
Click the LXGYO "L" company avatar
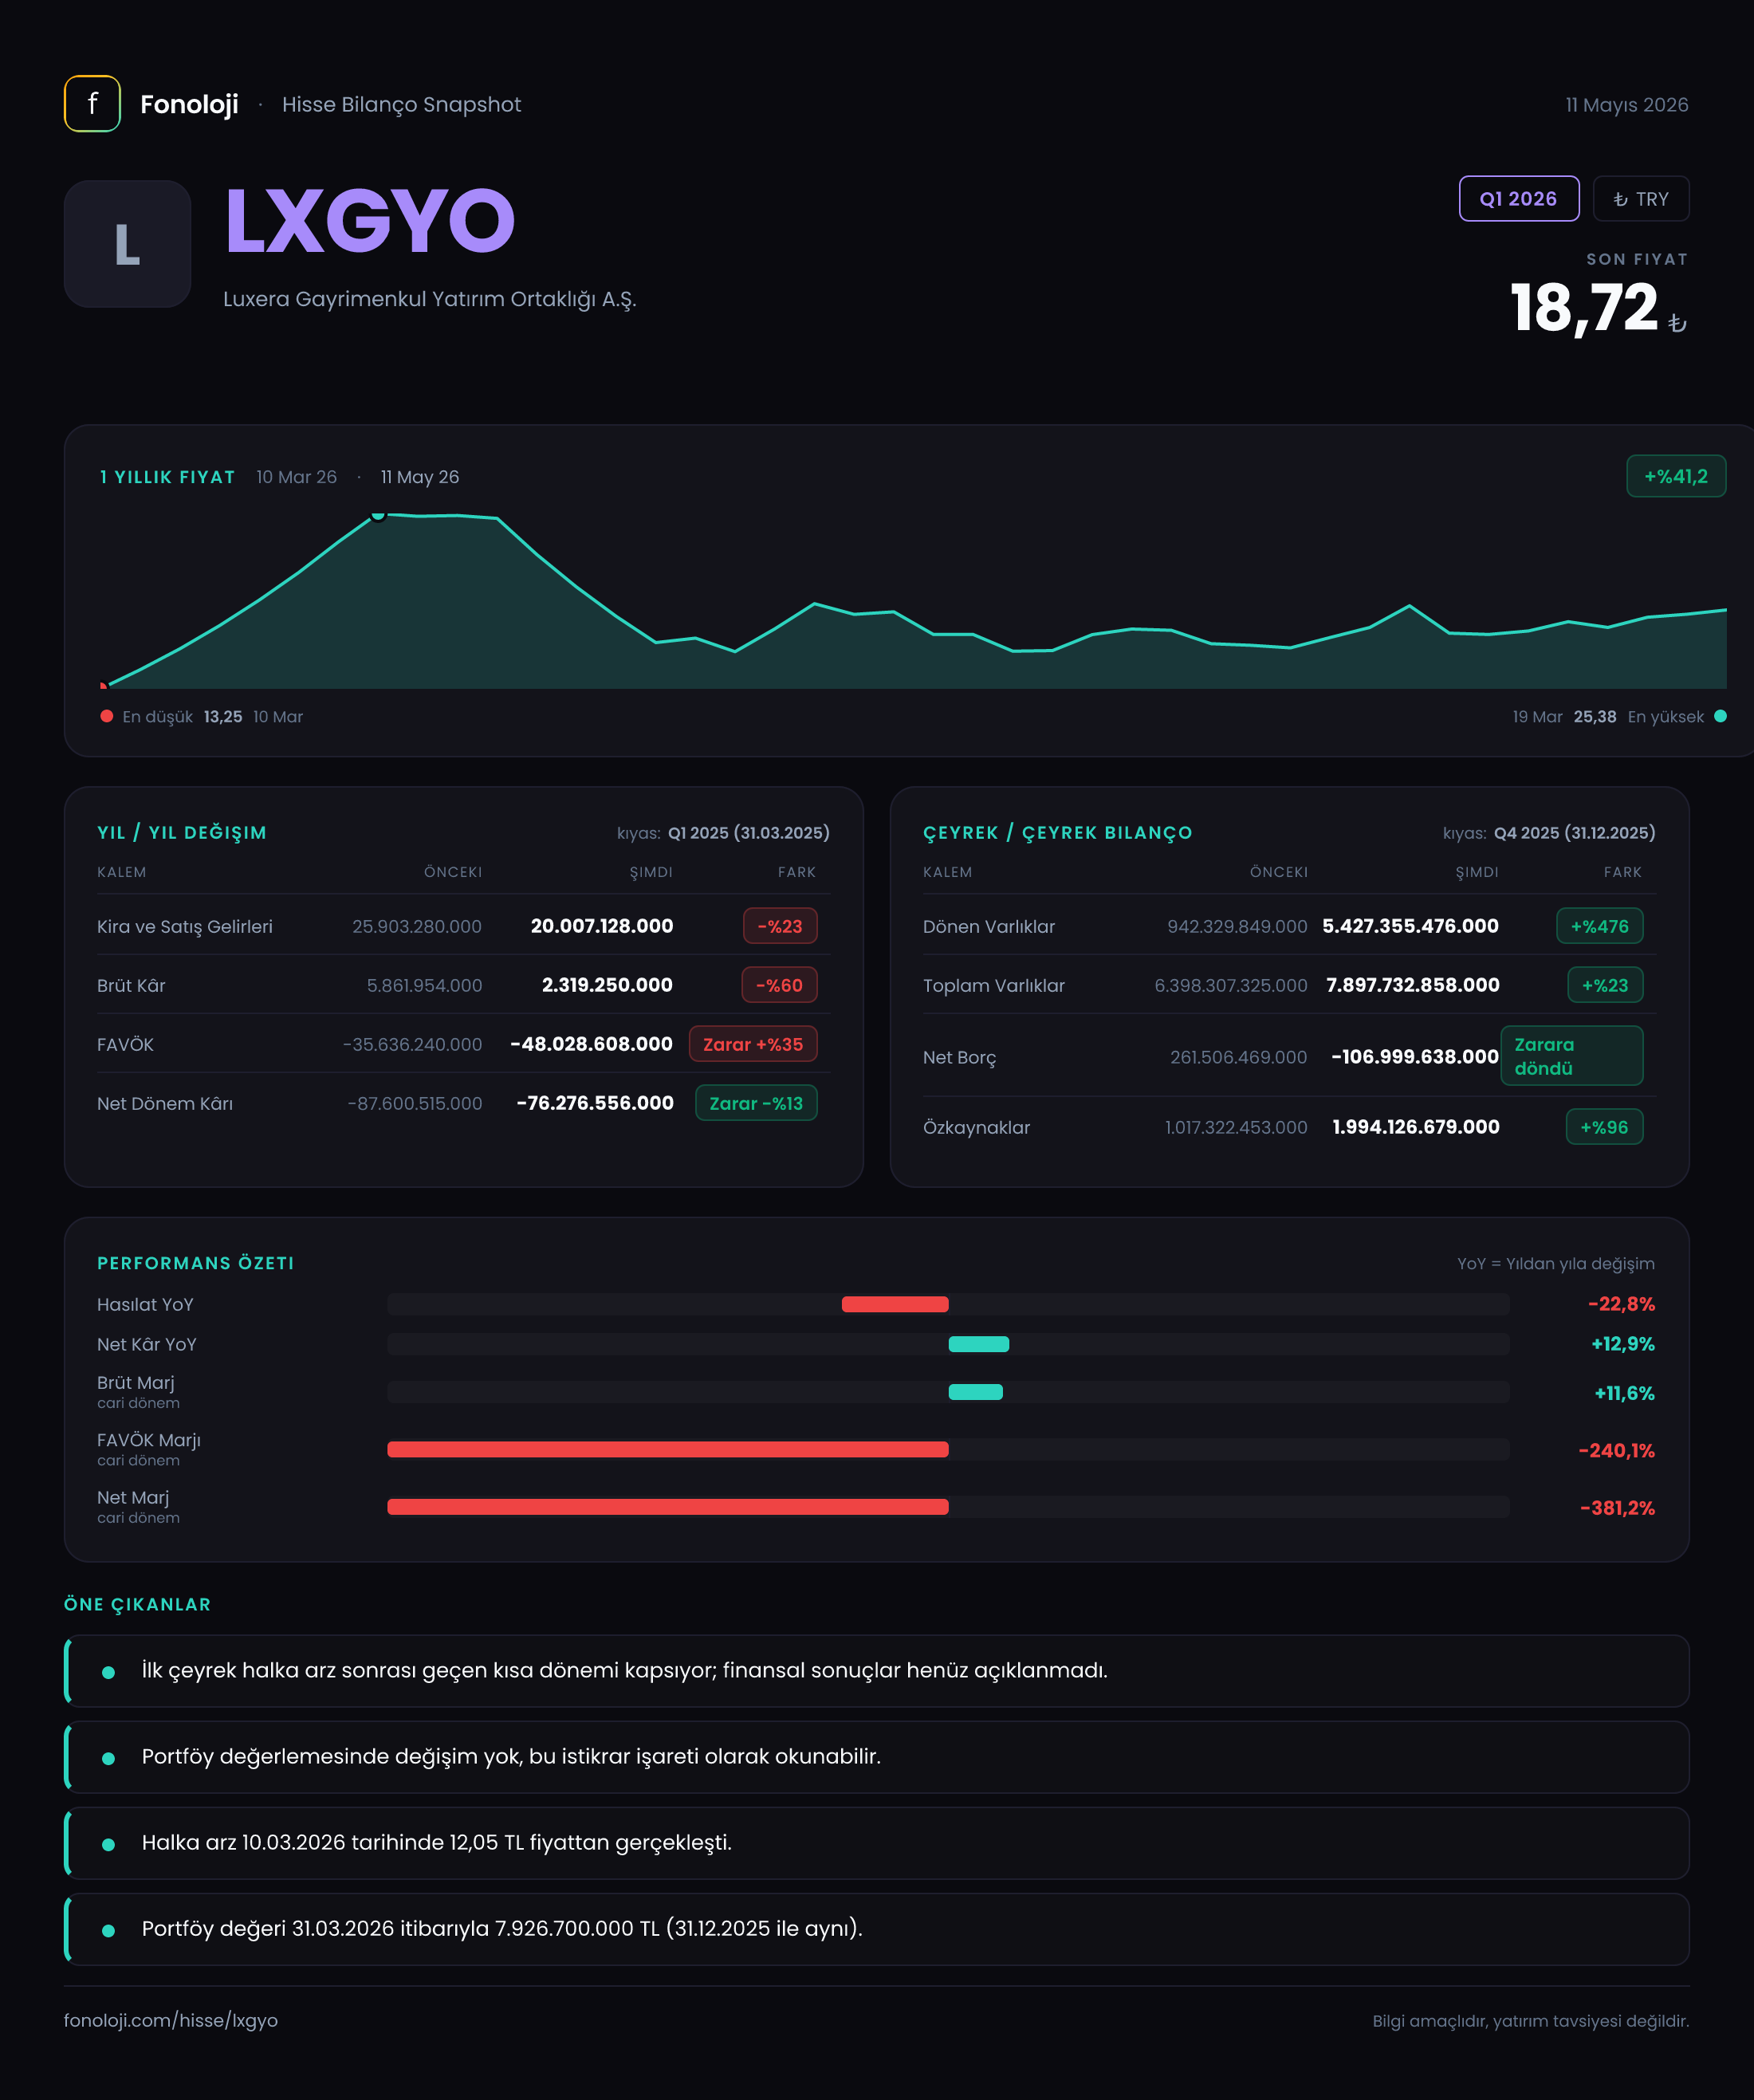(127, 244)
